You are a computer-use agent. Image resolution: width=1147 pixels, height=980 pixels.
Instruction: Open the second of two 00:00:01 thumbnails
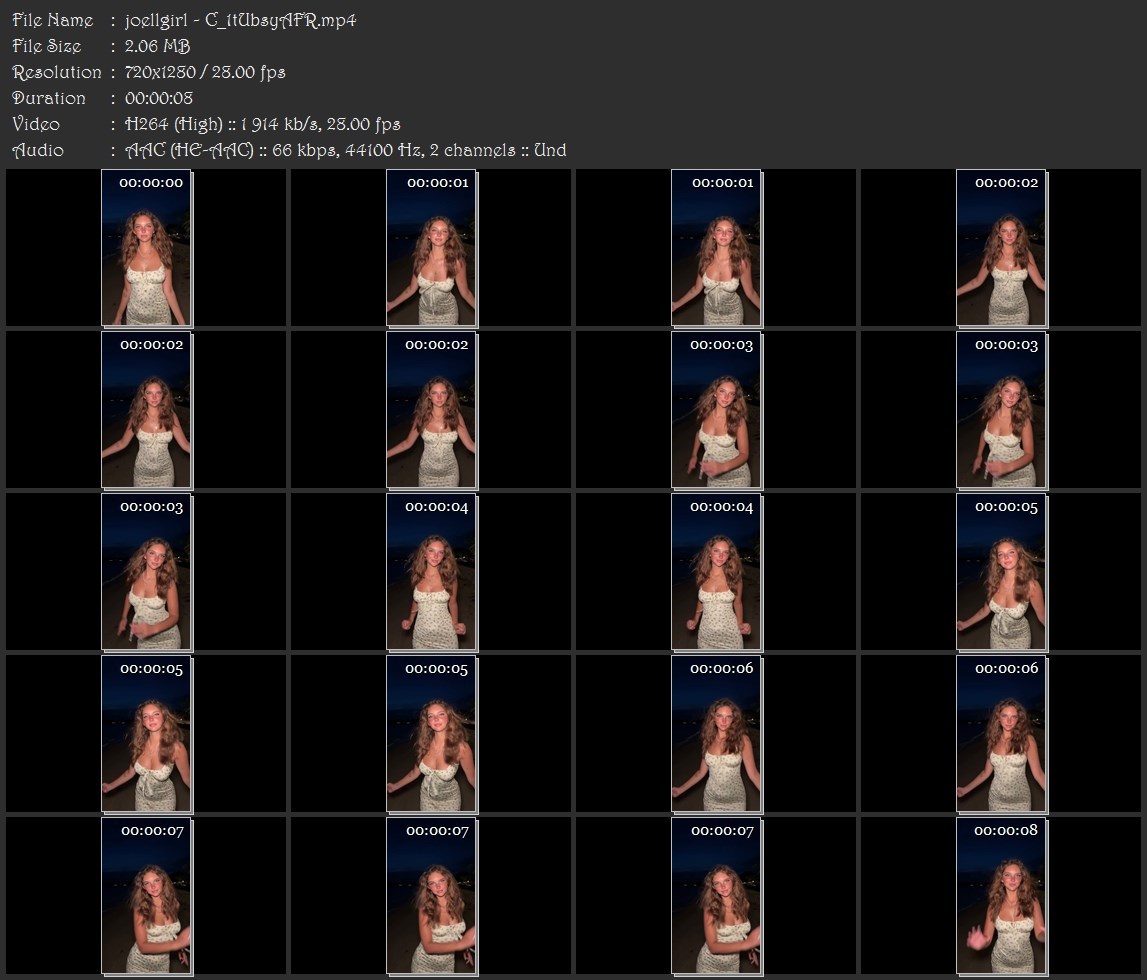pyautogui.click(x=716, y=248)
